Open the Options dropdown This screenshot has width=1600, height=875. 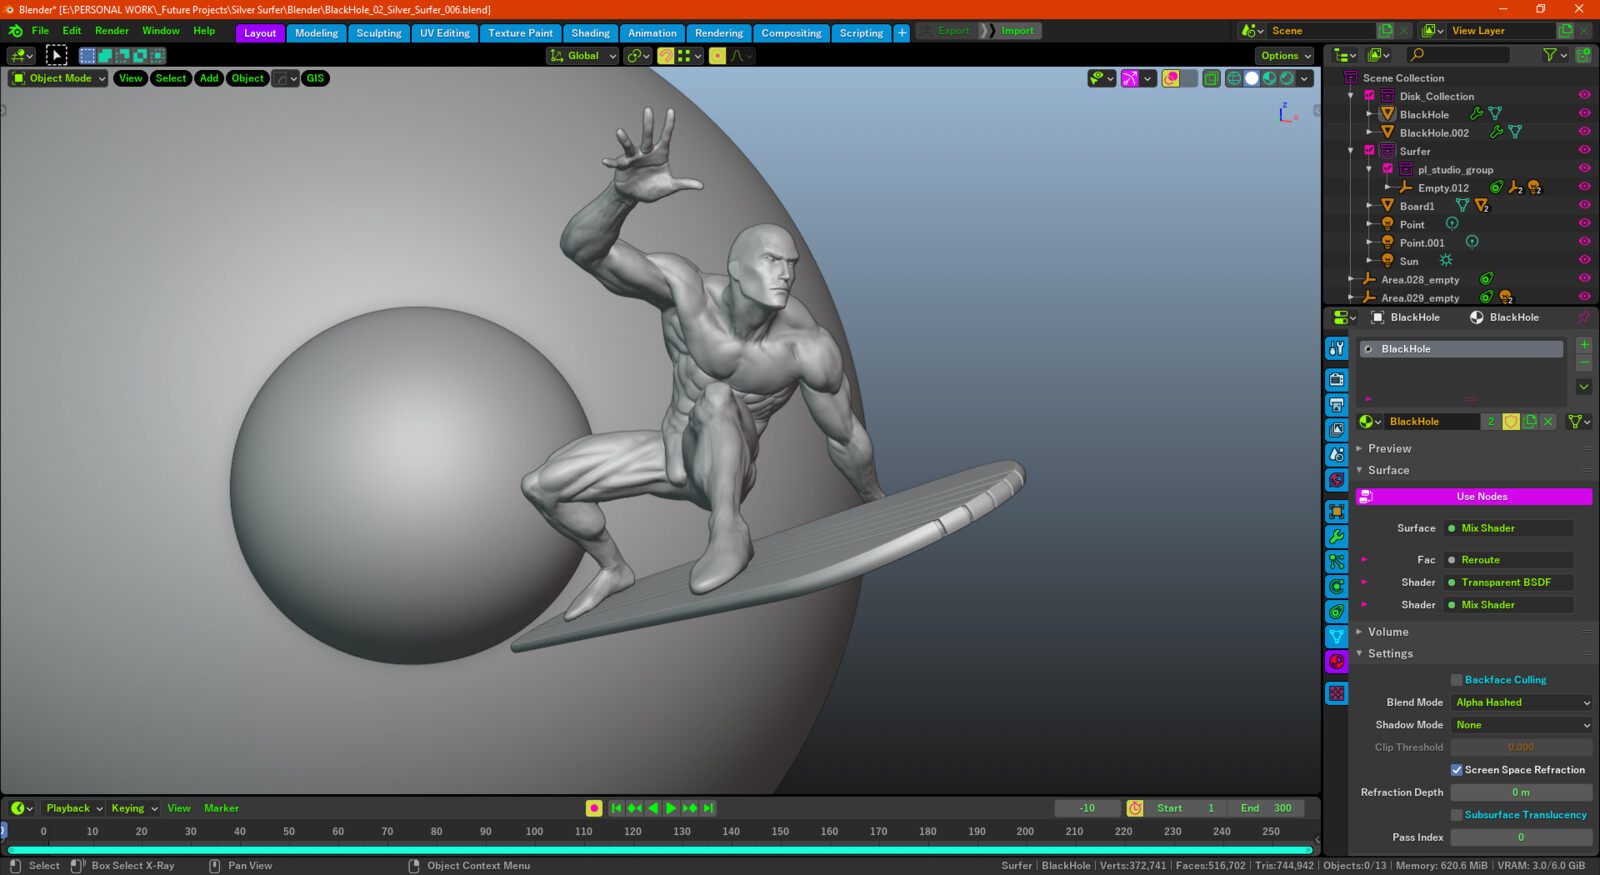1285,56
